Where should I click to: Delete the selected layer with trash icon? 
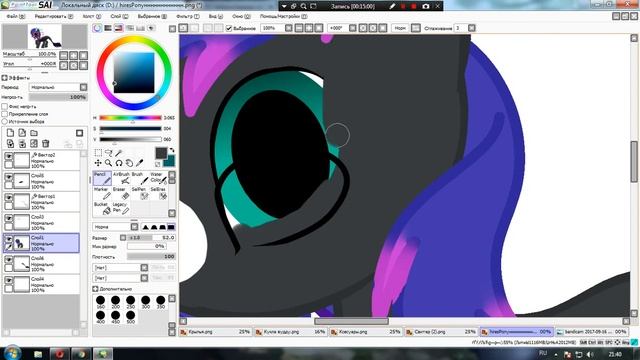pyautogui.click(x=46, y=144)
